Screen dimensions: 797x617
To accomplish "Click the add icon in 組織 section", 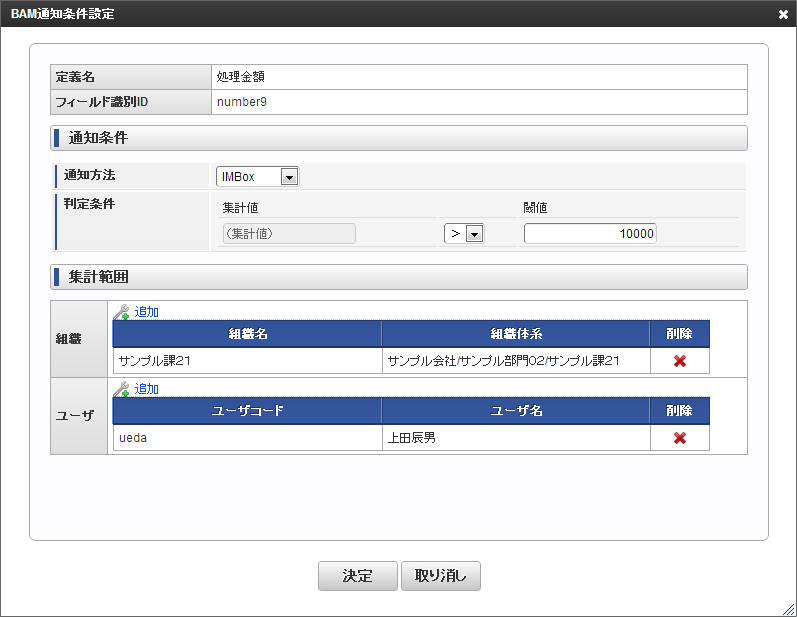I will [x=122, y=312].
